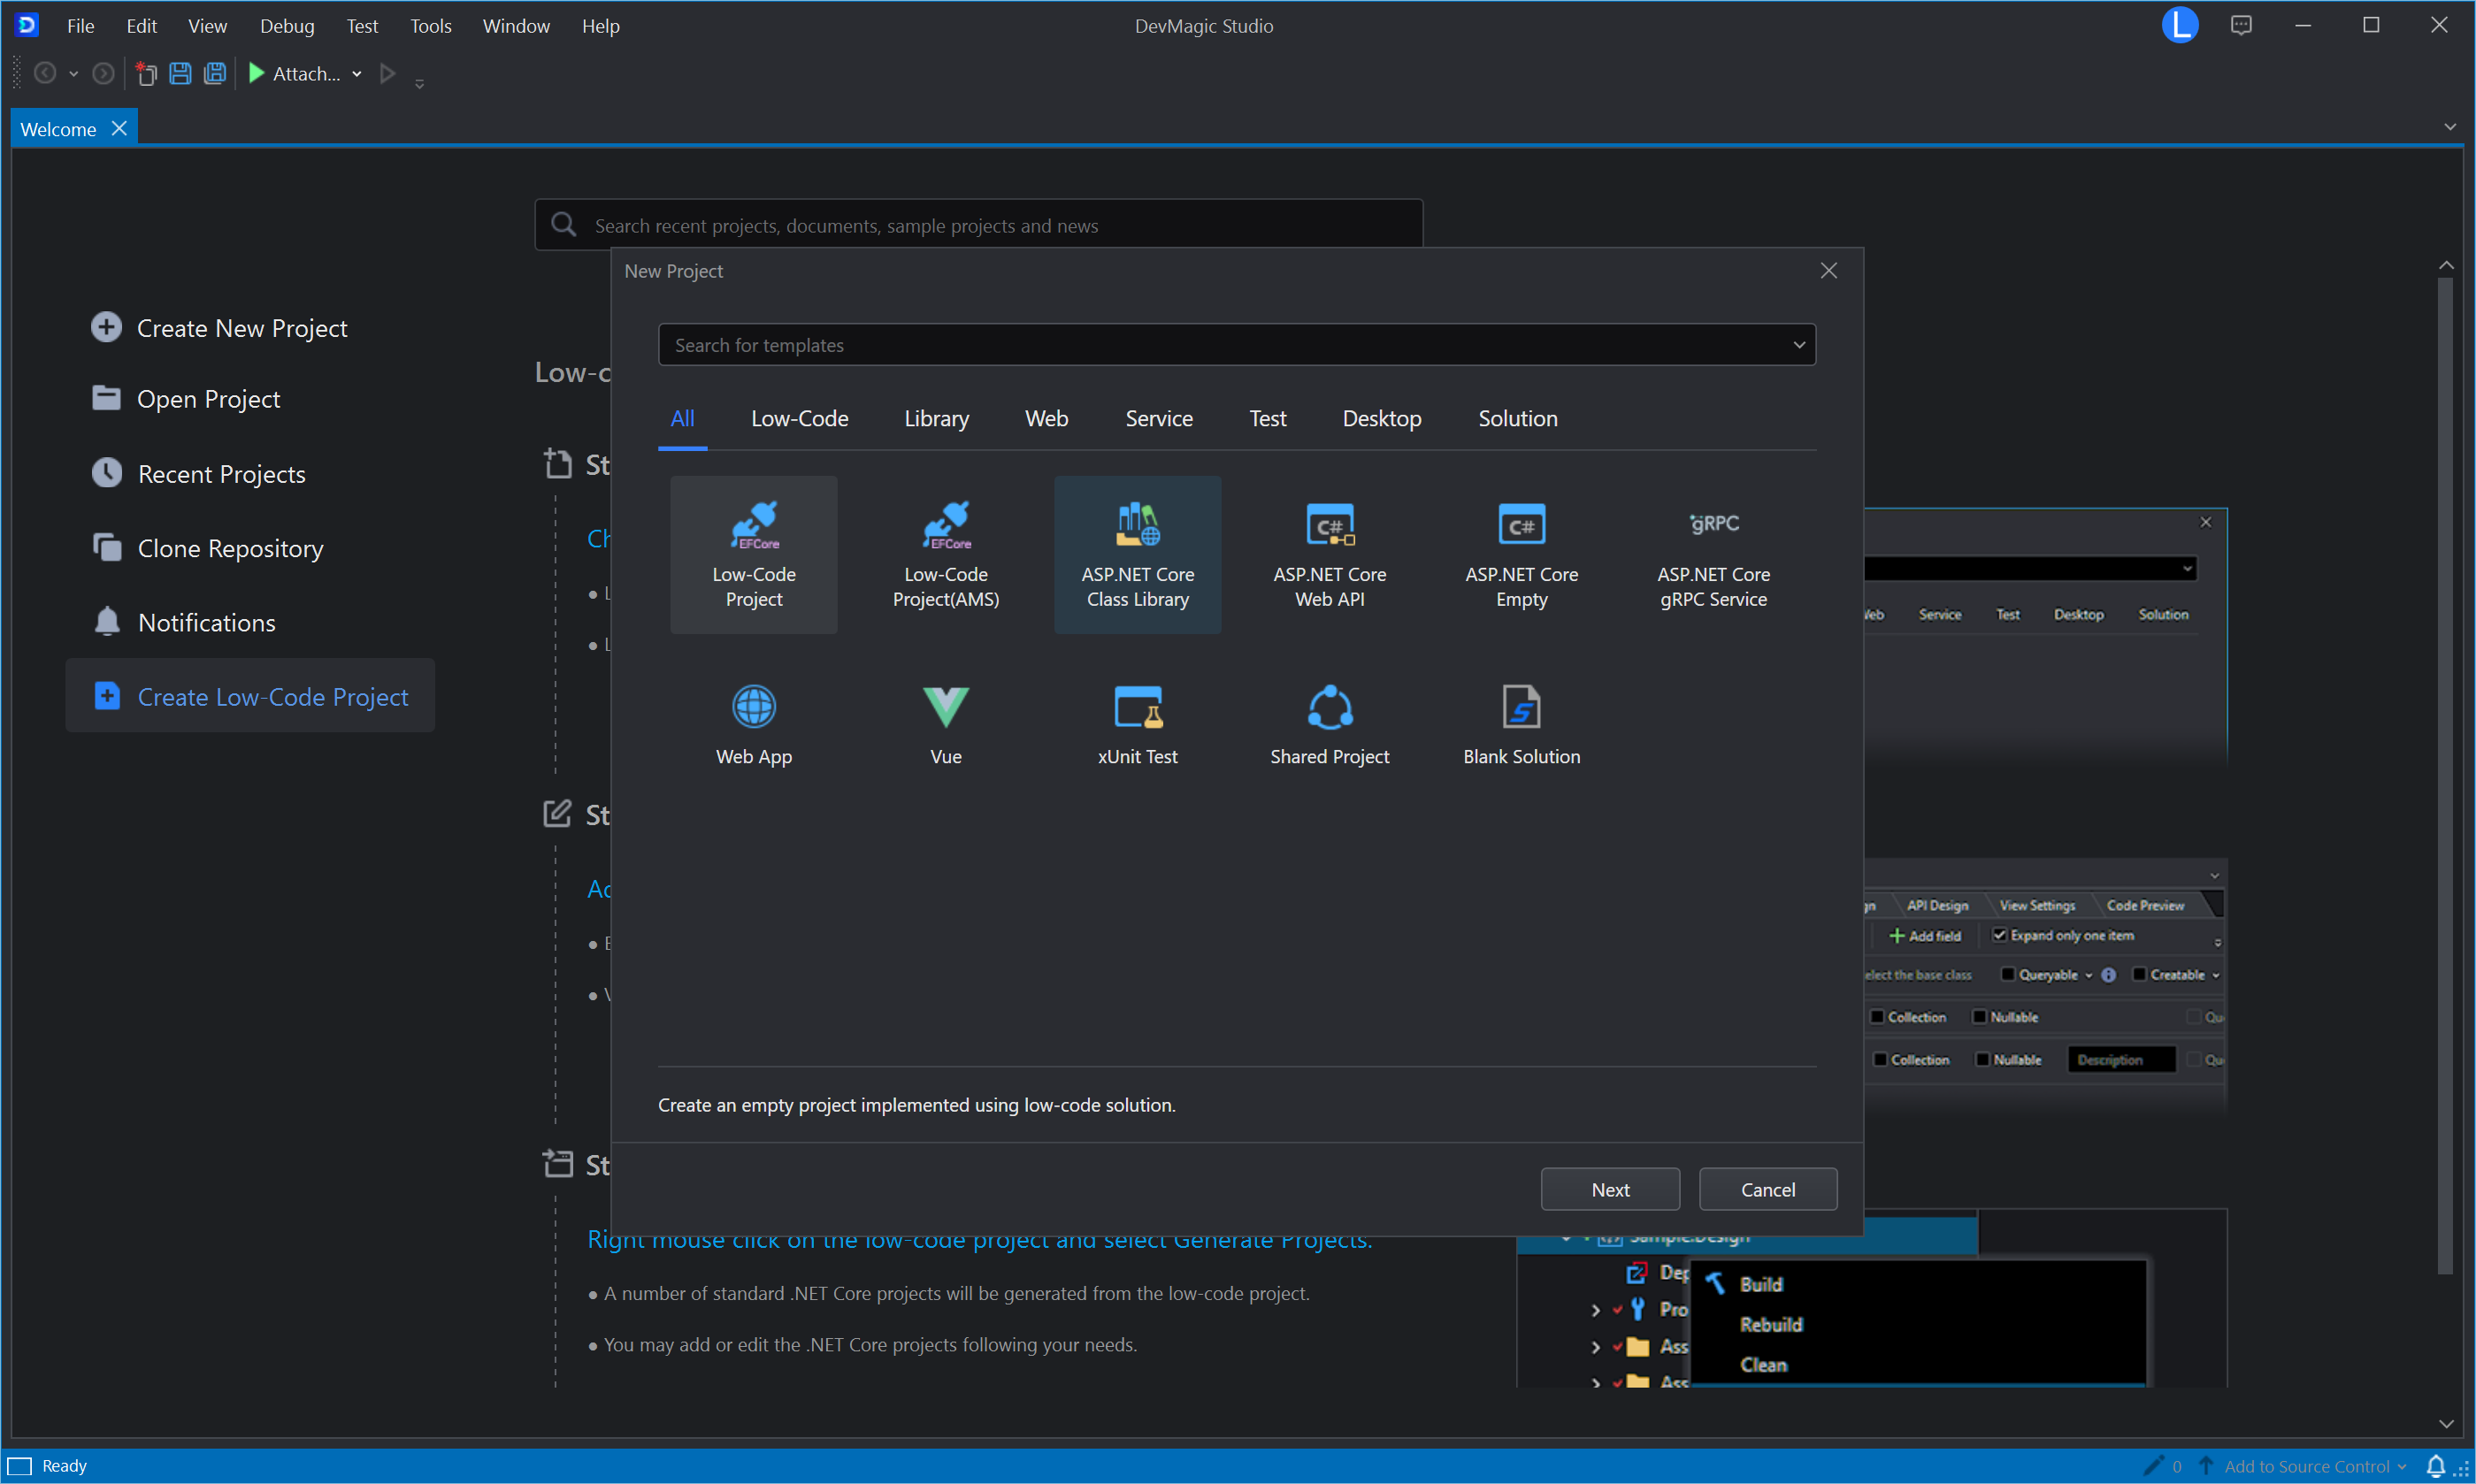Switch to the Test templates tab
The height and width of the screenshot is (1484, 2476).
(1267, 418)
